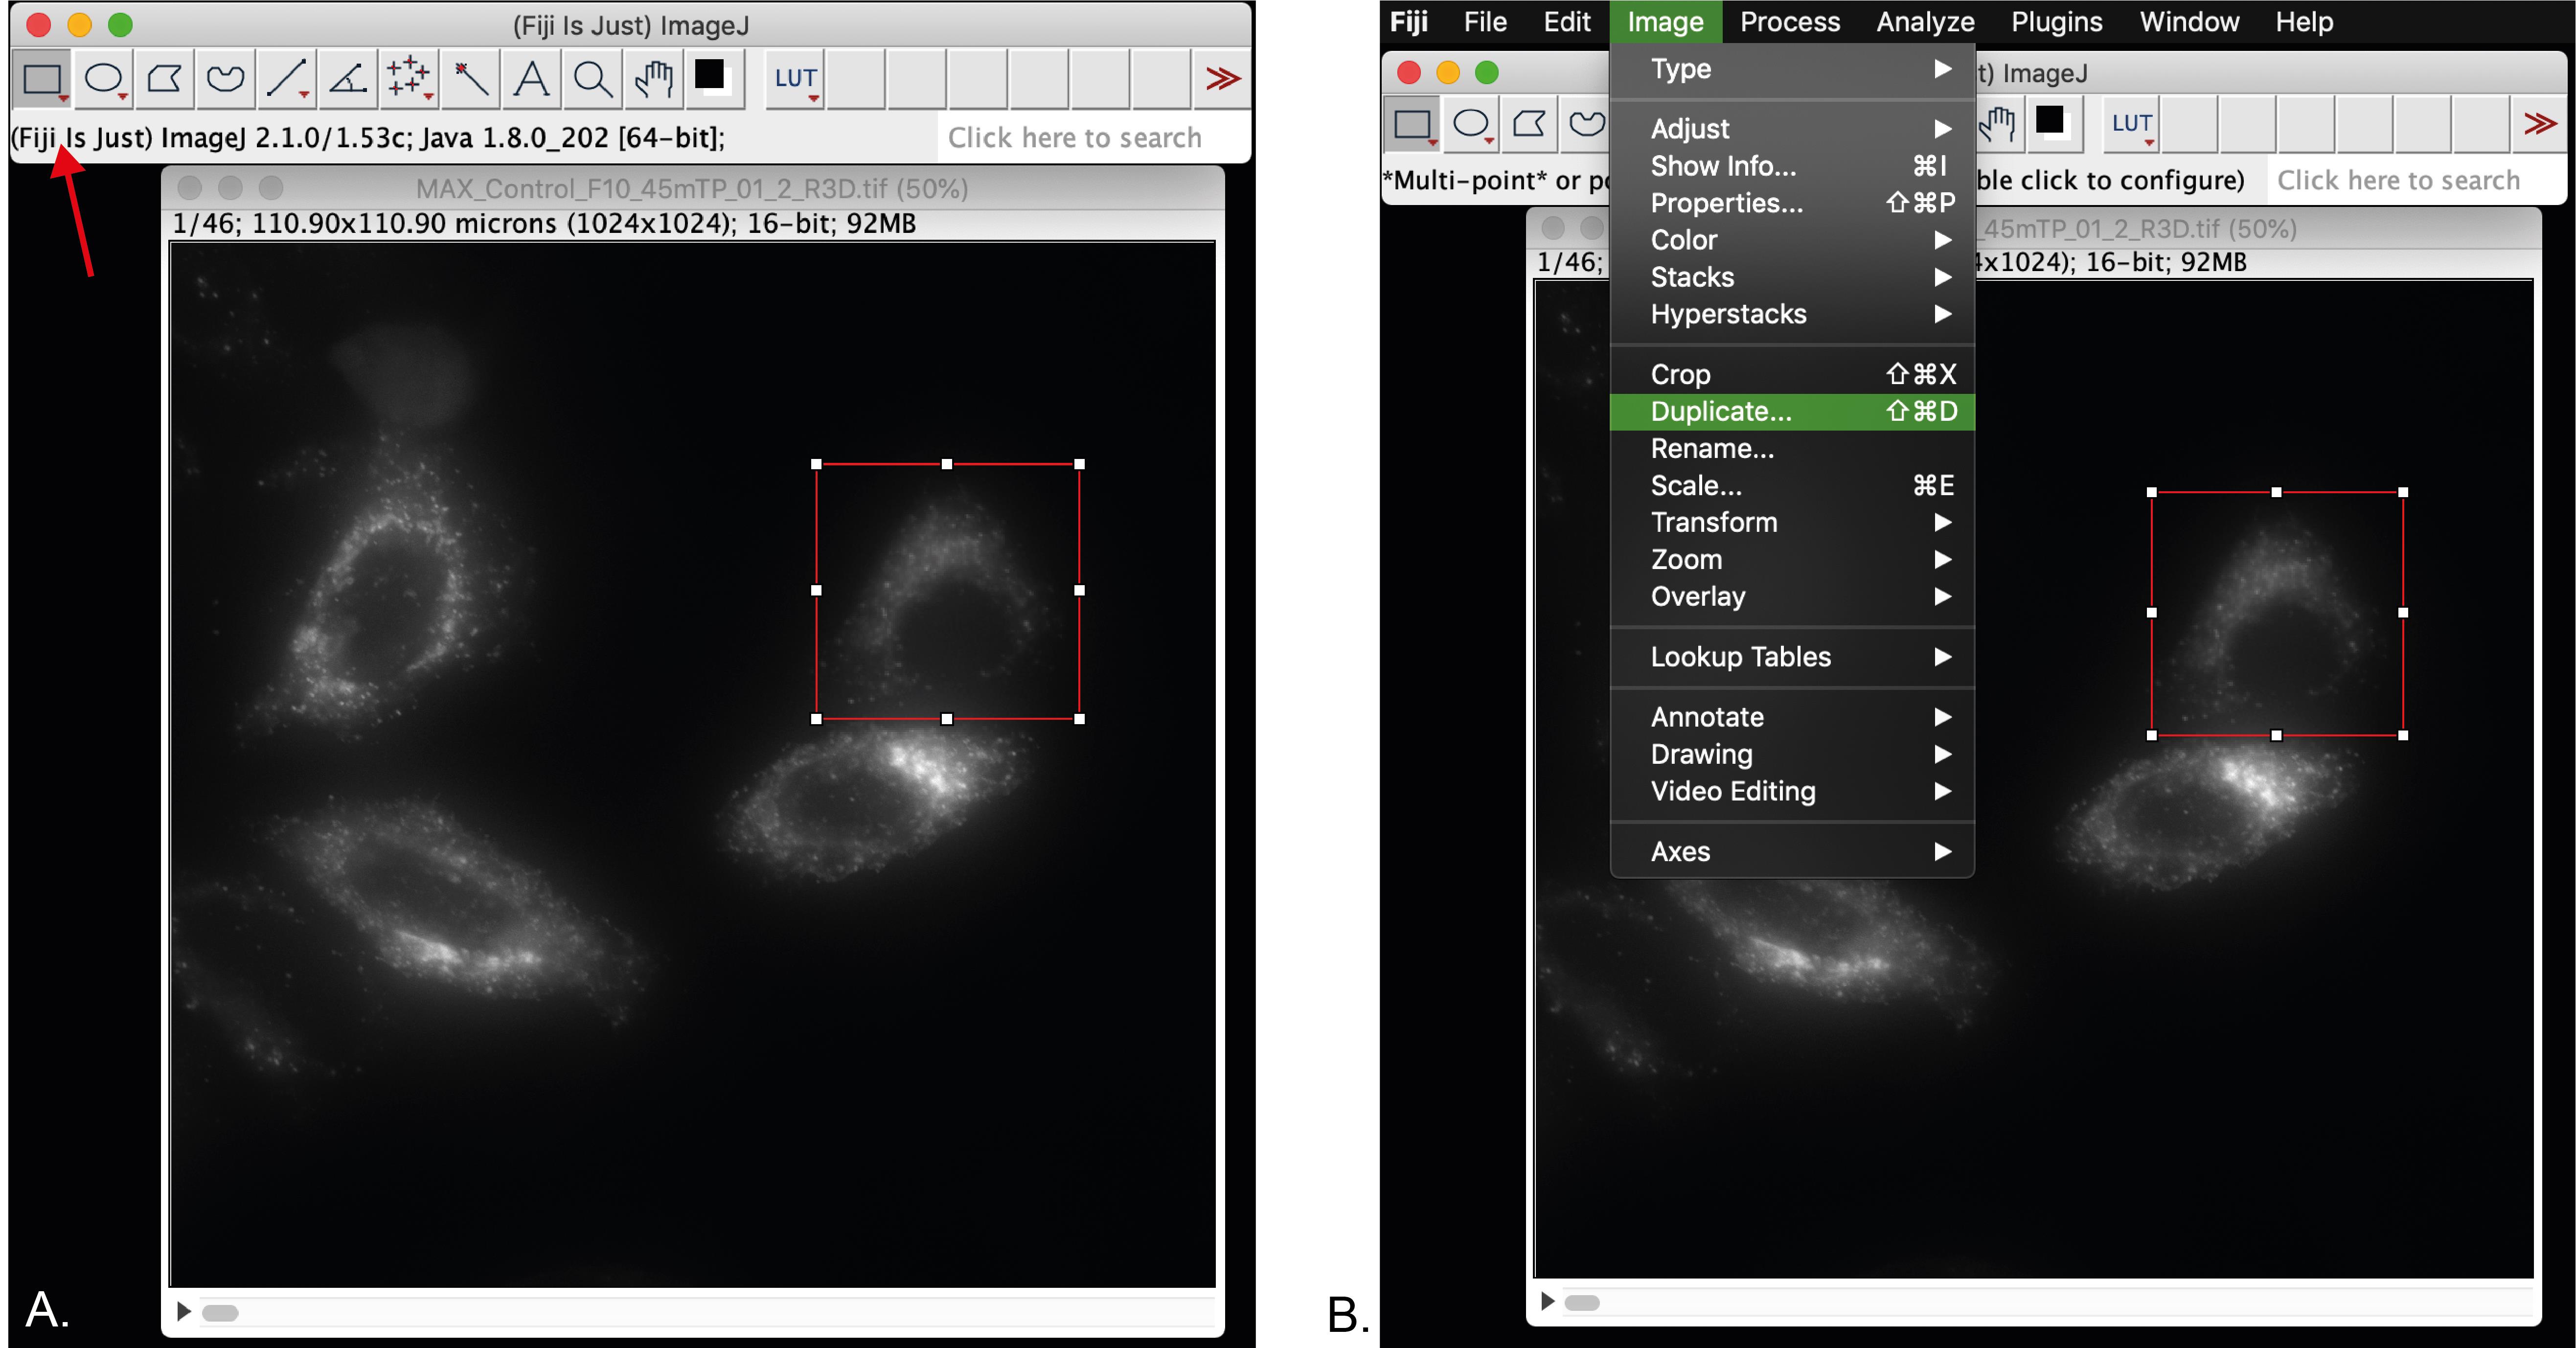Image resolution: width=2576 pixels, height=1348 pixels.
Task: Open the Window menu
Action: click(2189, 21)
